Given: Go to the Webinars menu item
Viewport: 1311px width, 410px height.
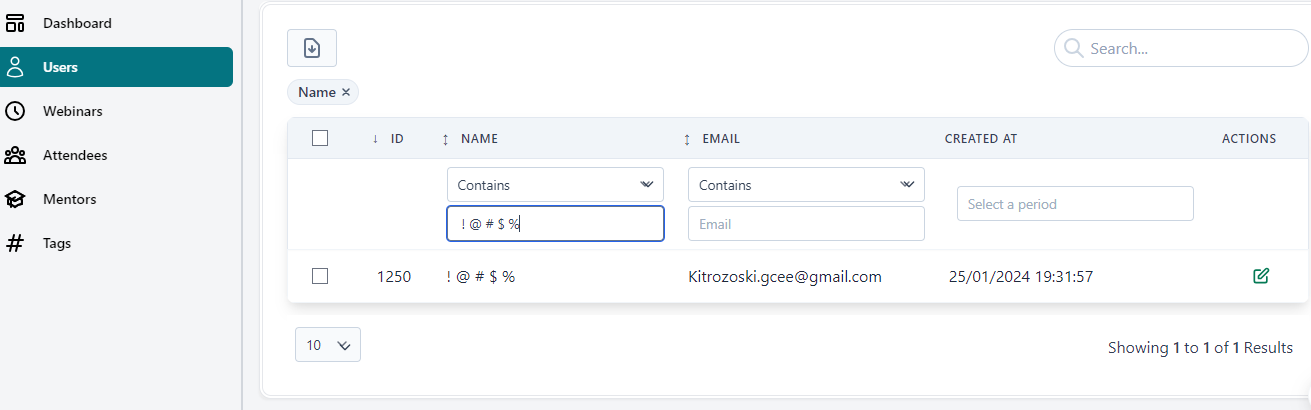Looking at the screenshot, I should 72,111.
